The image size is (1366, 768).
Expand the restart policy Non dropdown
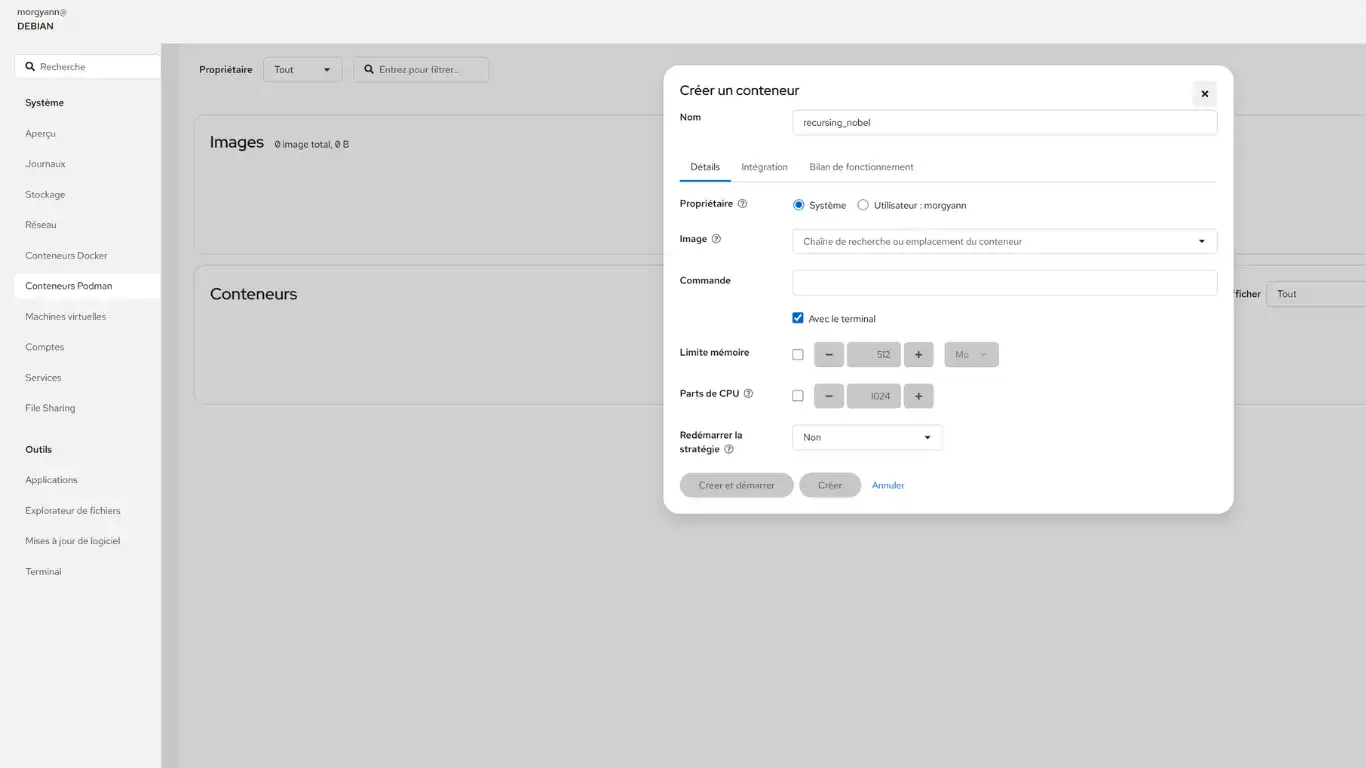(867, 437)
